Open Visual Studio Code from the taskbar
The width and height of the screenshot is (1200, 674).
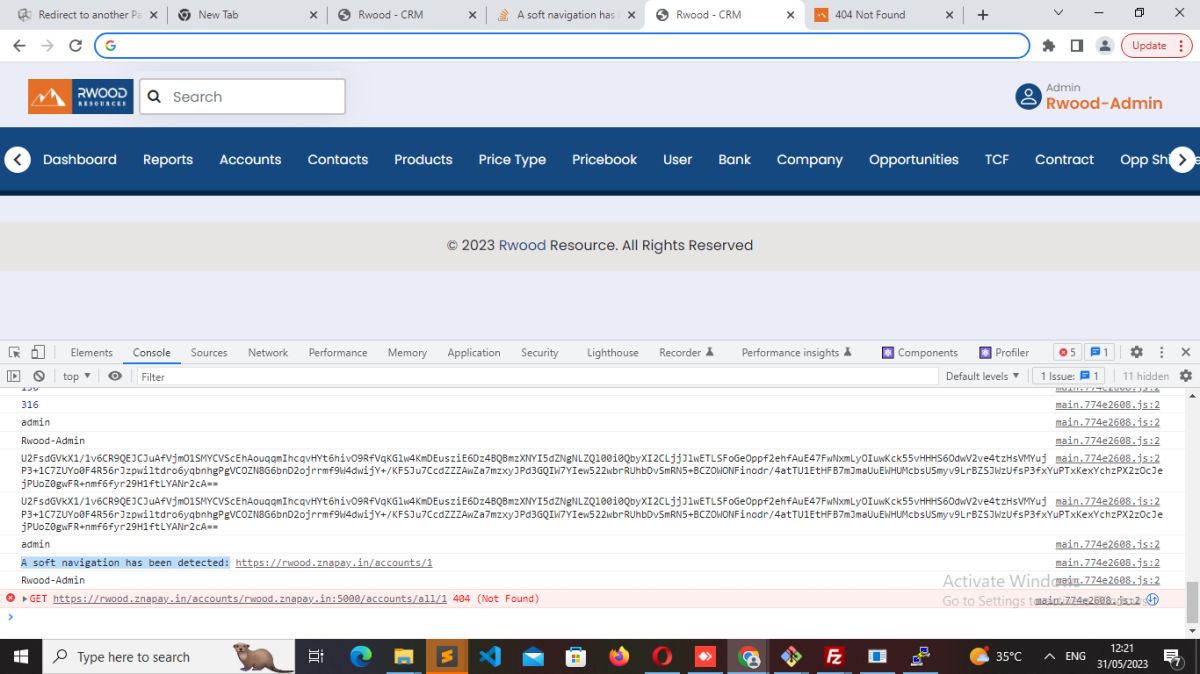(x=489, y=656)
